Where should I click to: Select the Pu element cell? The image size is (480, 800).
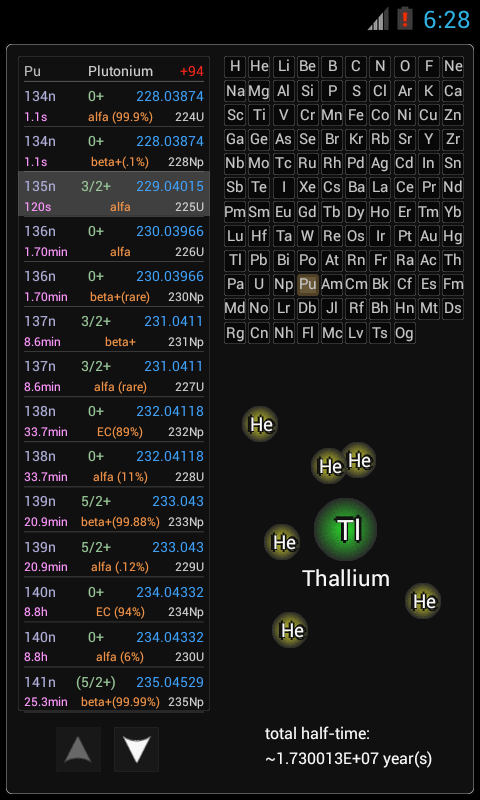click(308, 284)
